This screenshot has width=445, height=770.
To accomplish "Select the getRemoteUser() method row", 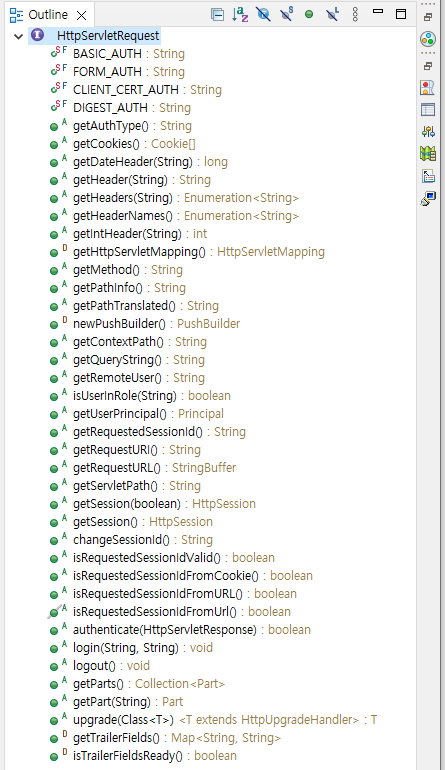I will tap(128, 378).
